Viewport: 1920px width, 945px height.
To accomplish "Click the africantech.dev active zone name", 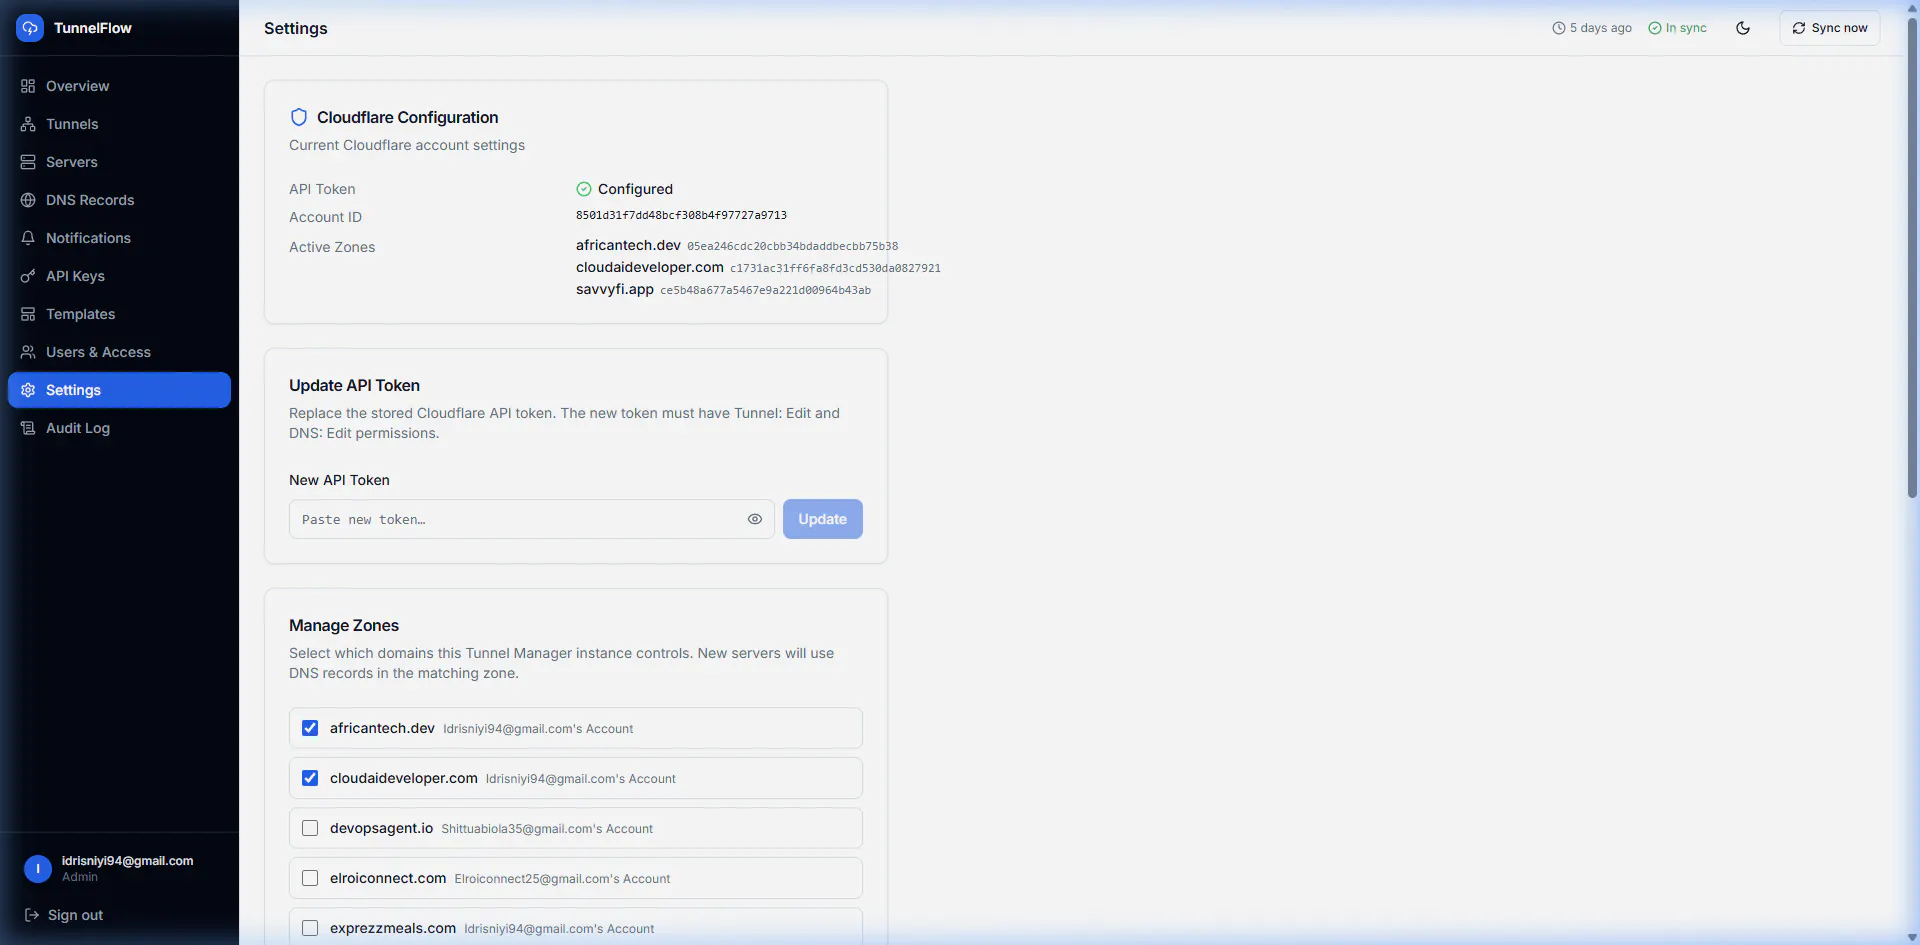I will click(x=628, y=245).
